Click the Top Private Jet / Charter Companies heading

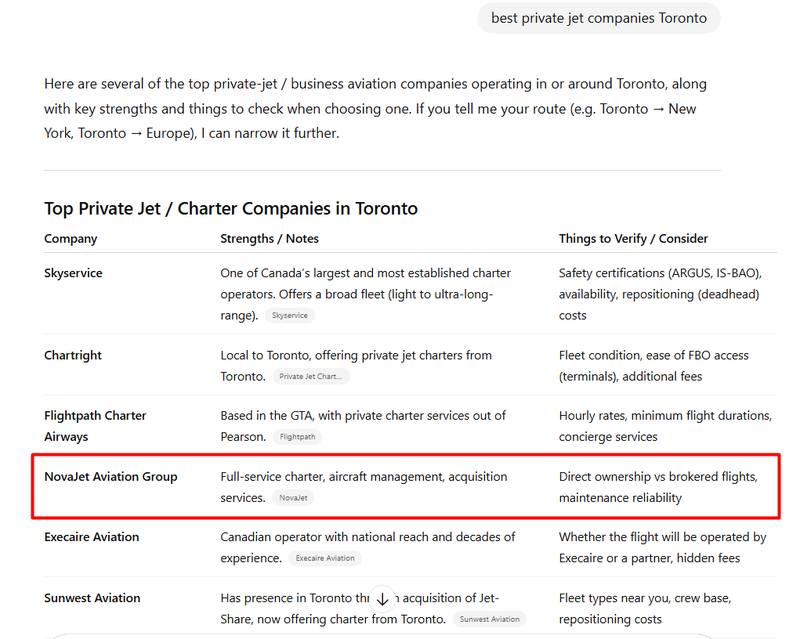tap(231, 209)
